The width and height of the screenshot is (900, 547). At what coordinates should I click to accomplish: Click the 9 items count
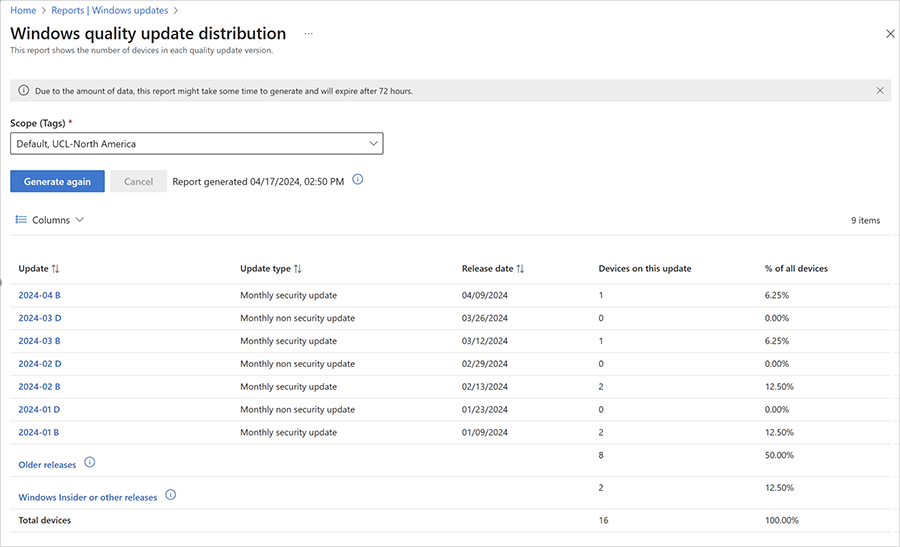[865, 220]
